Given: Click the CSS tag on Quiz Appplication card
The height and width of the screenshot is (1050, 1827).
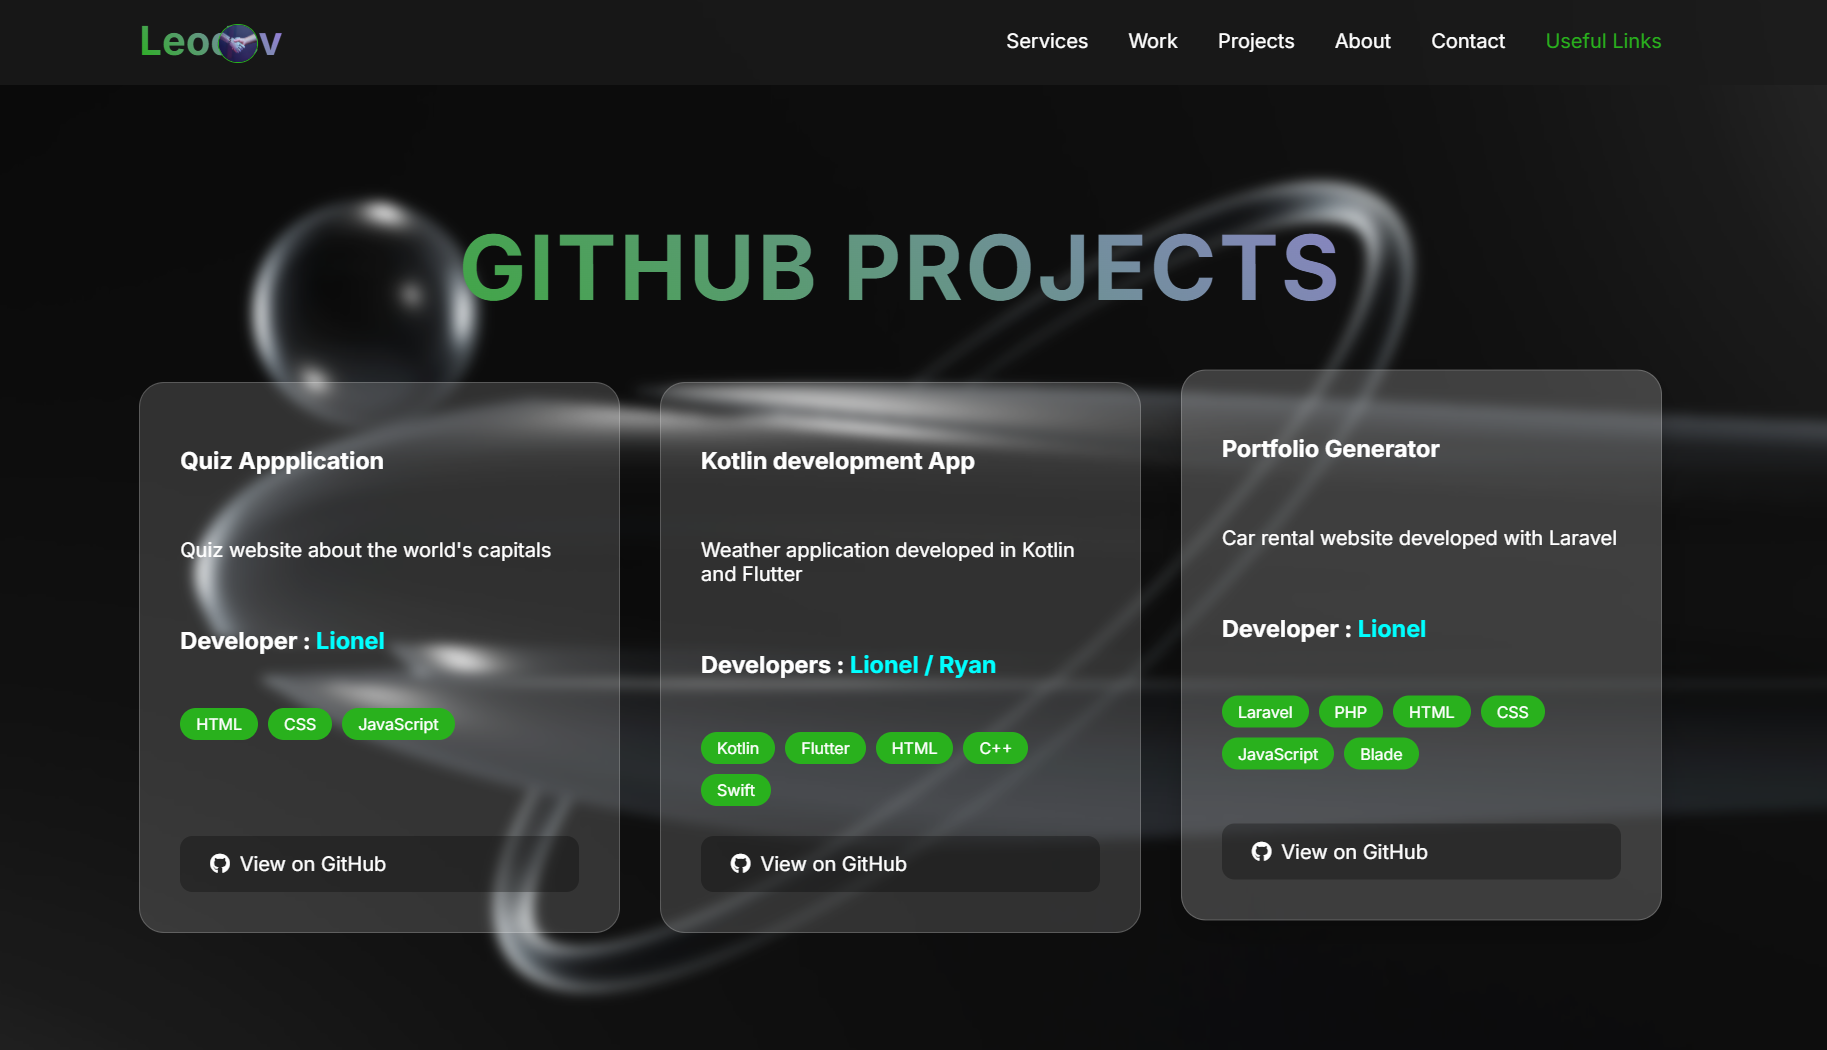Looking at the screenshot, I should (300, 724).
